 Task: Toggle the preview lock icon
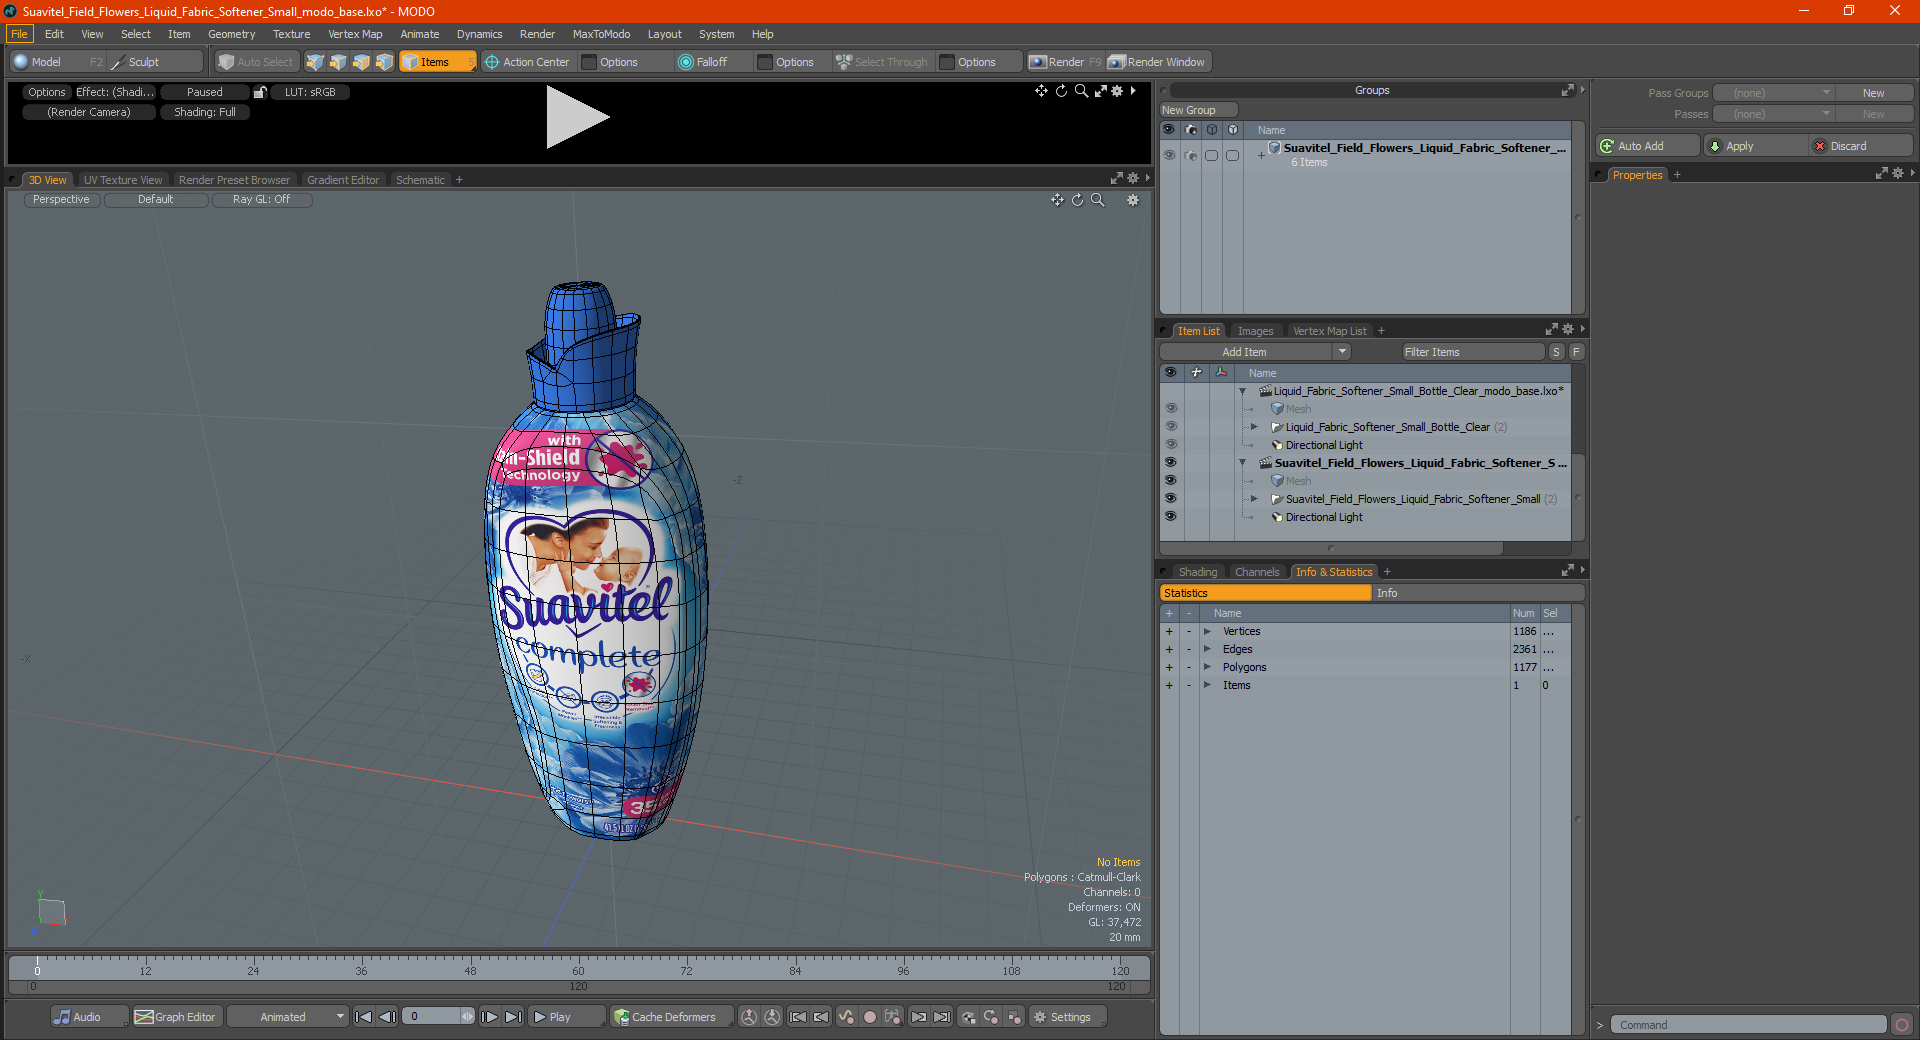tap(260, 92)
